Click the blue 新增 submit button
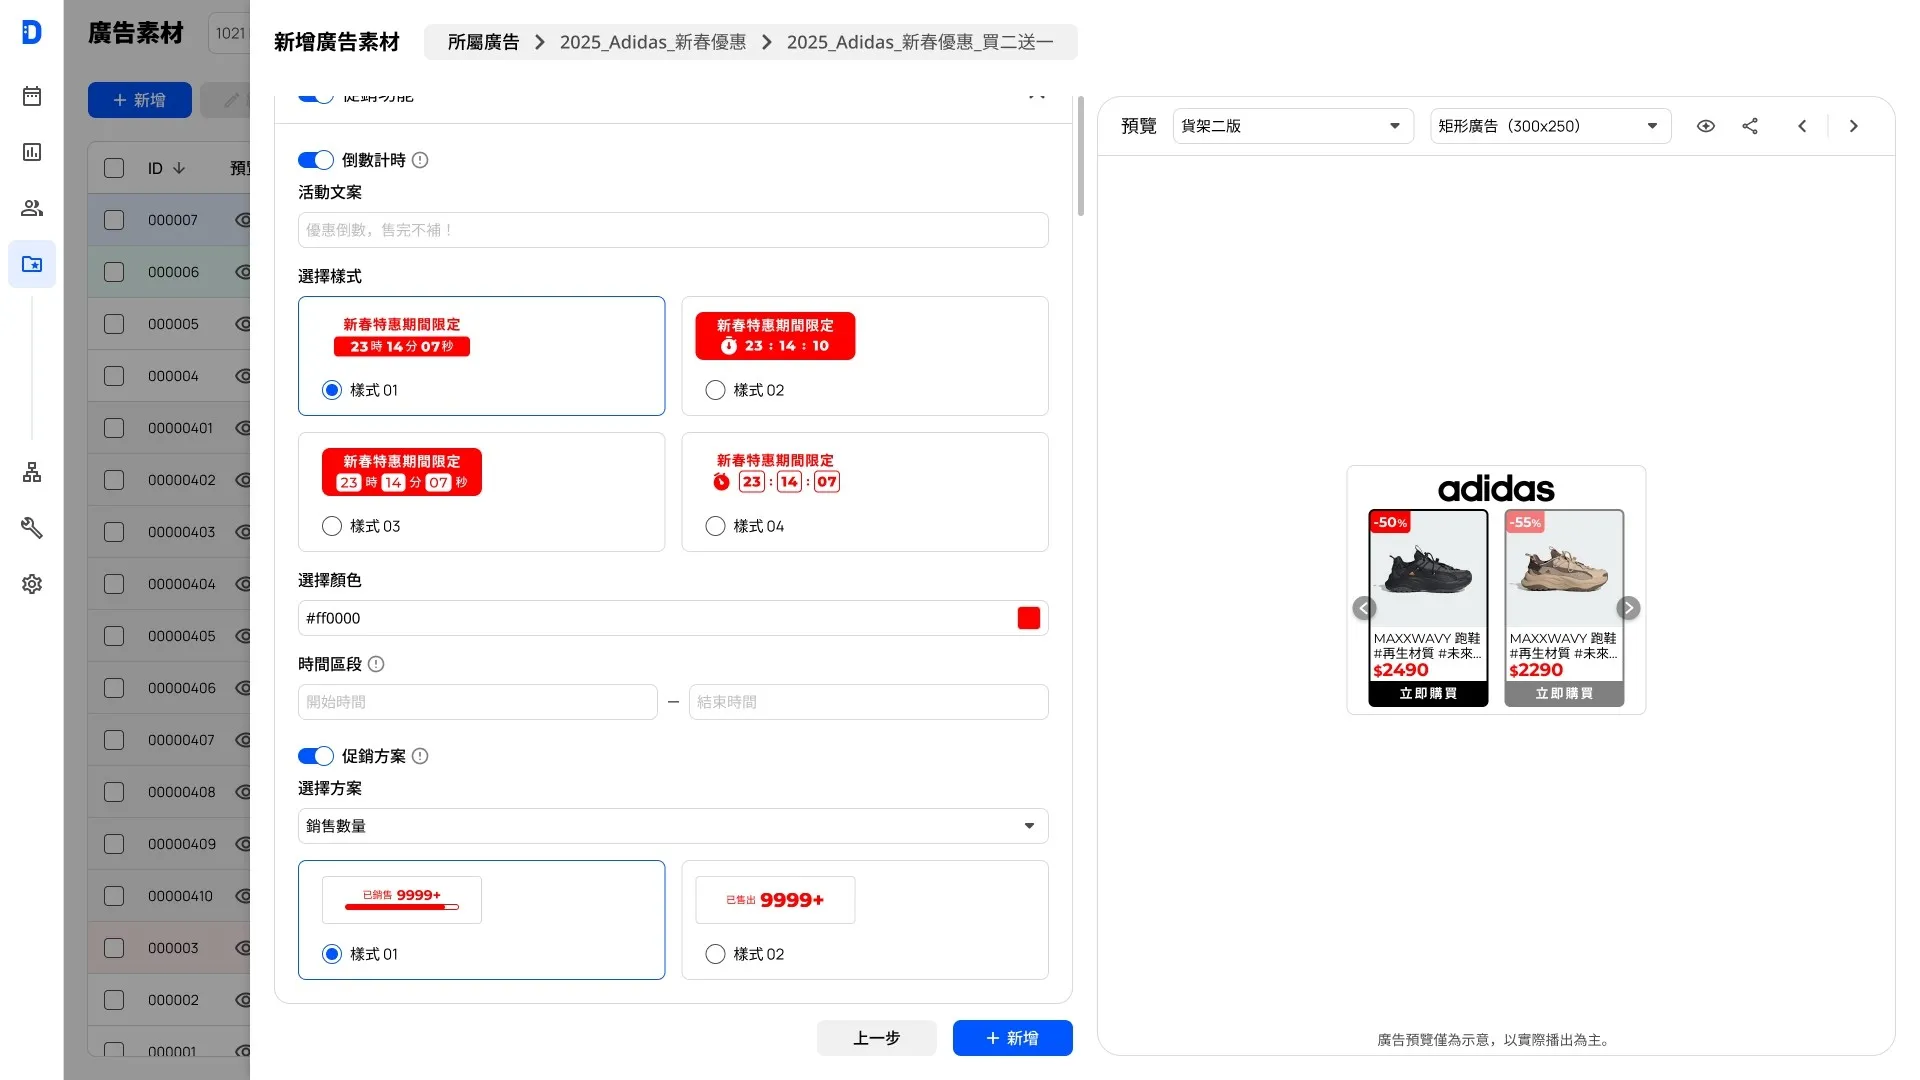 [x=1013, y=1038]
